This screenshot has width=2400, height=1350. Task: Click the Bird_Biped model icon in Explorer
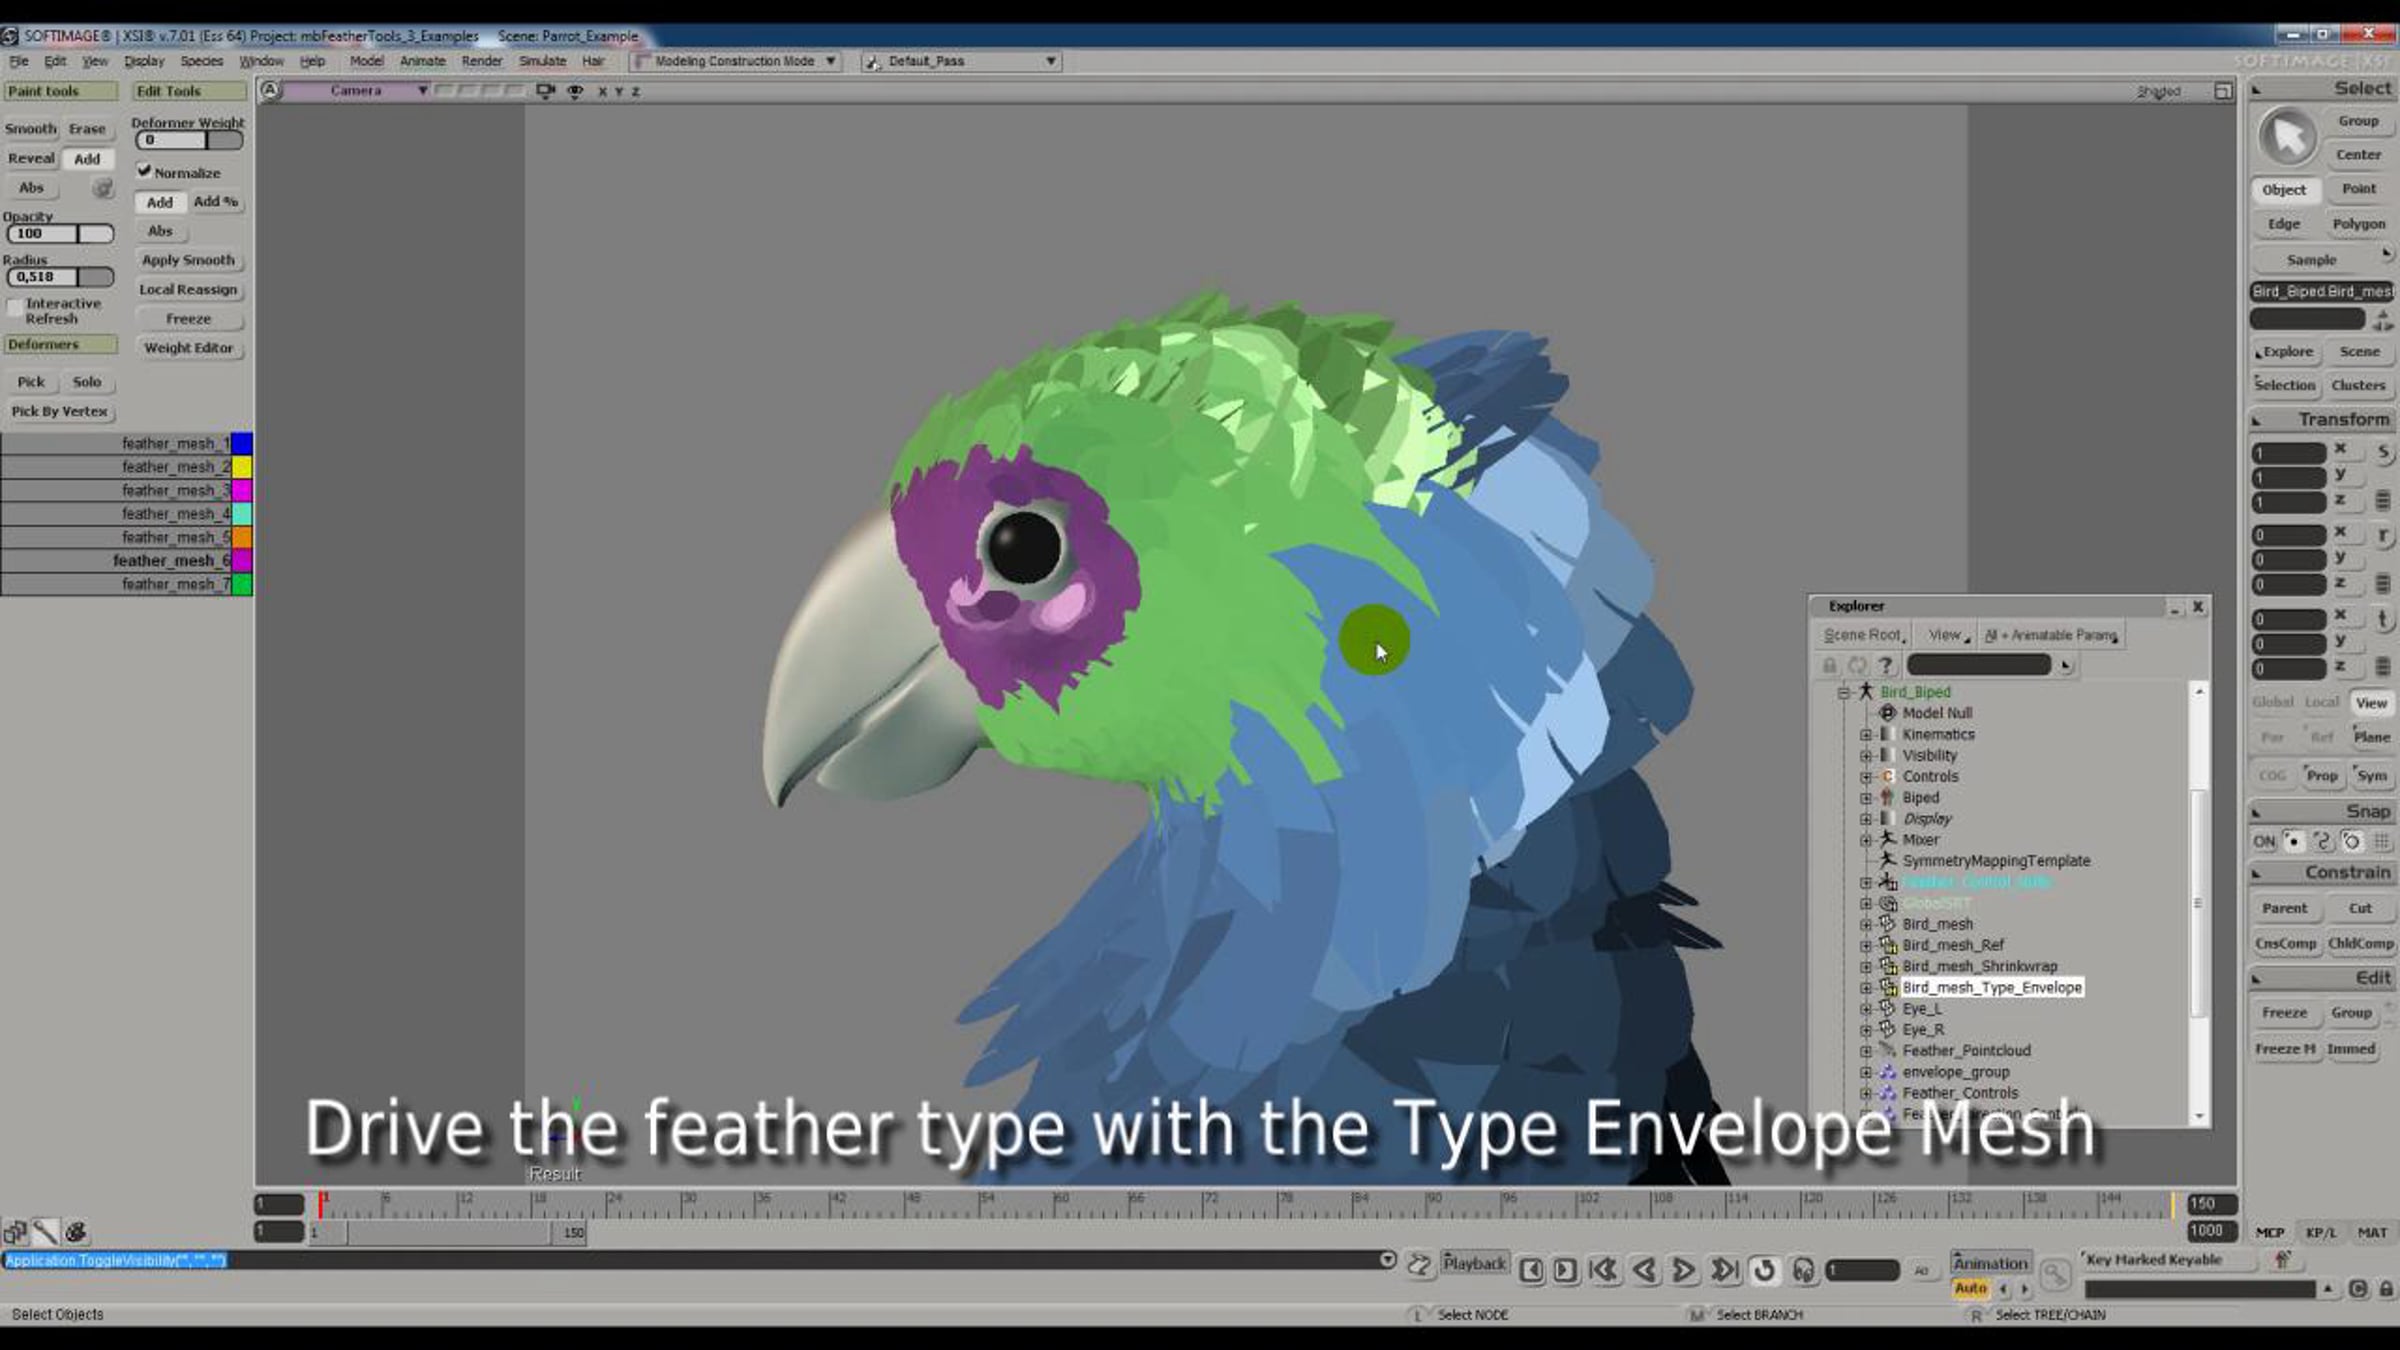tap(1866, 692)
